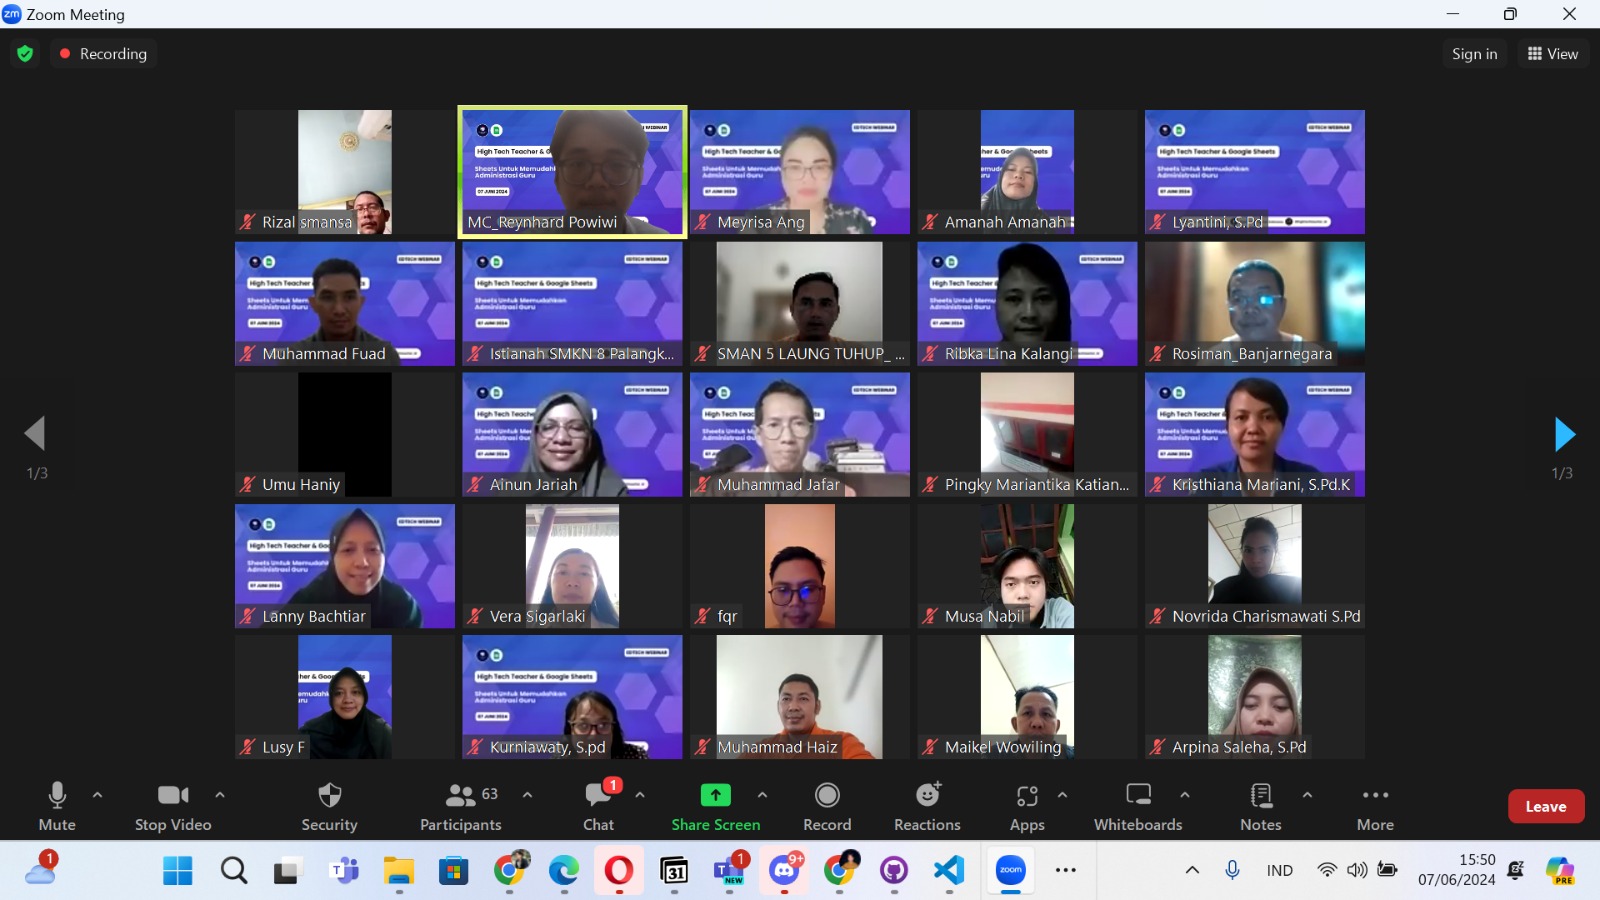Open the Reactions emoji menu
This screenshot has height=900, width=1600.
point(927,806)
